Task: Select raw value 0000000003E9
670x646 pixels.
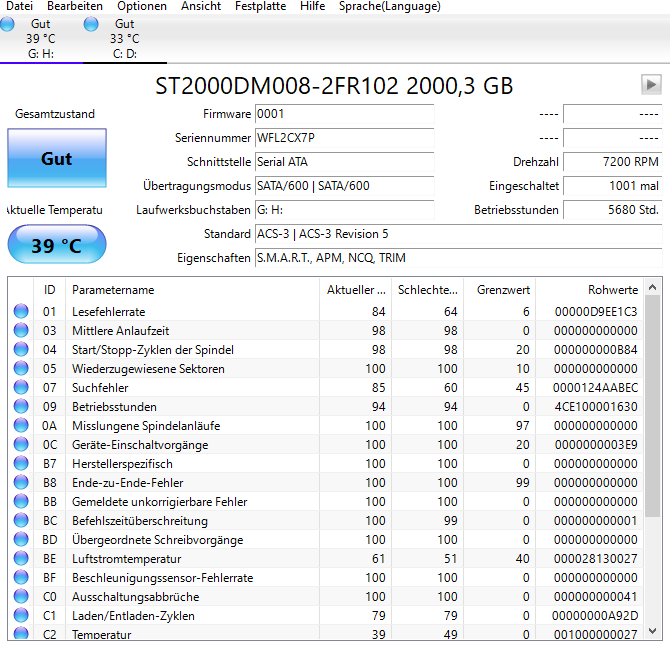Action: 596,444
